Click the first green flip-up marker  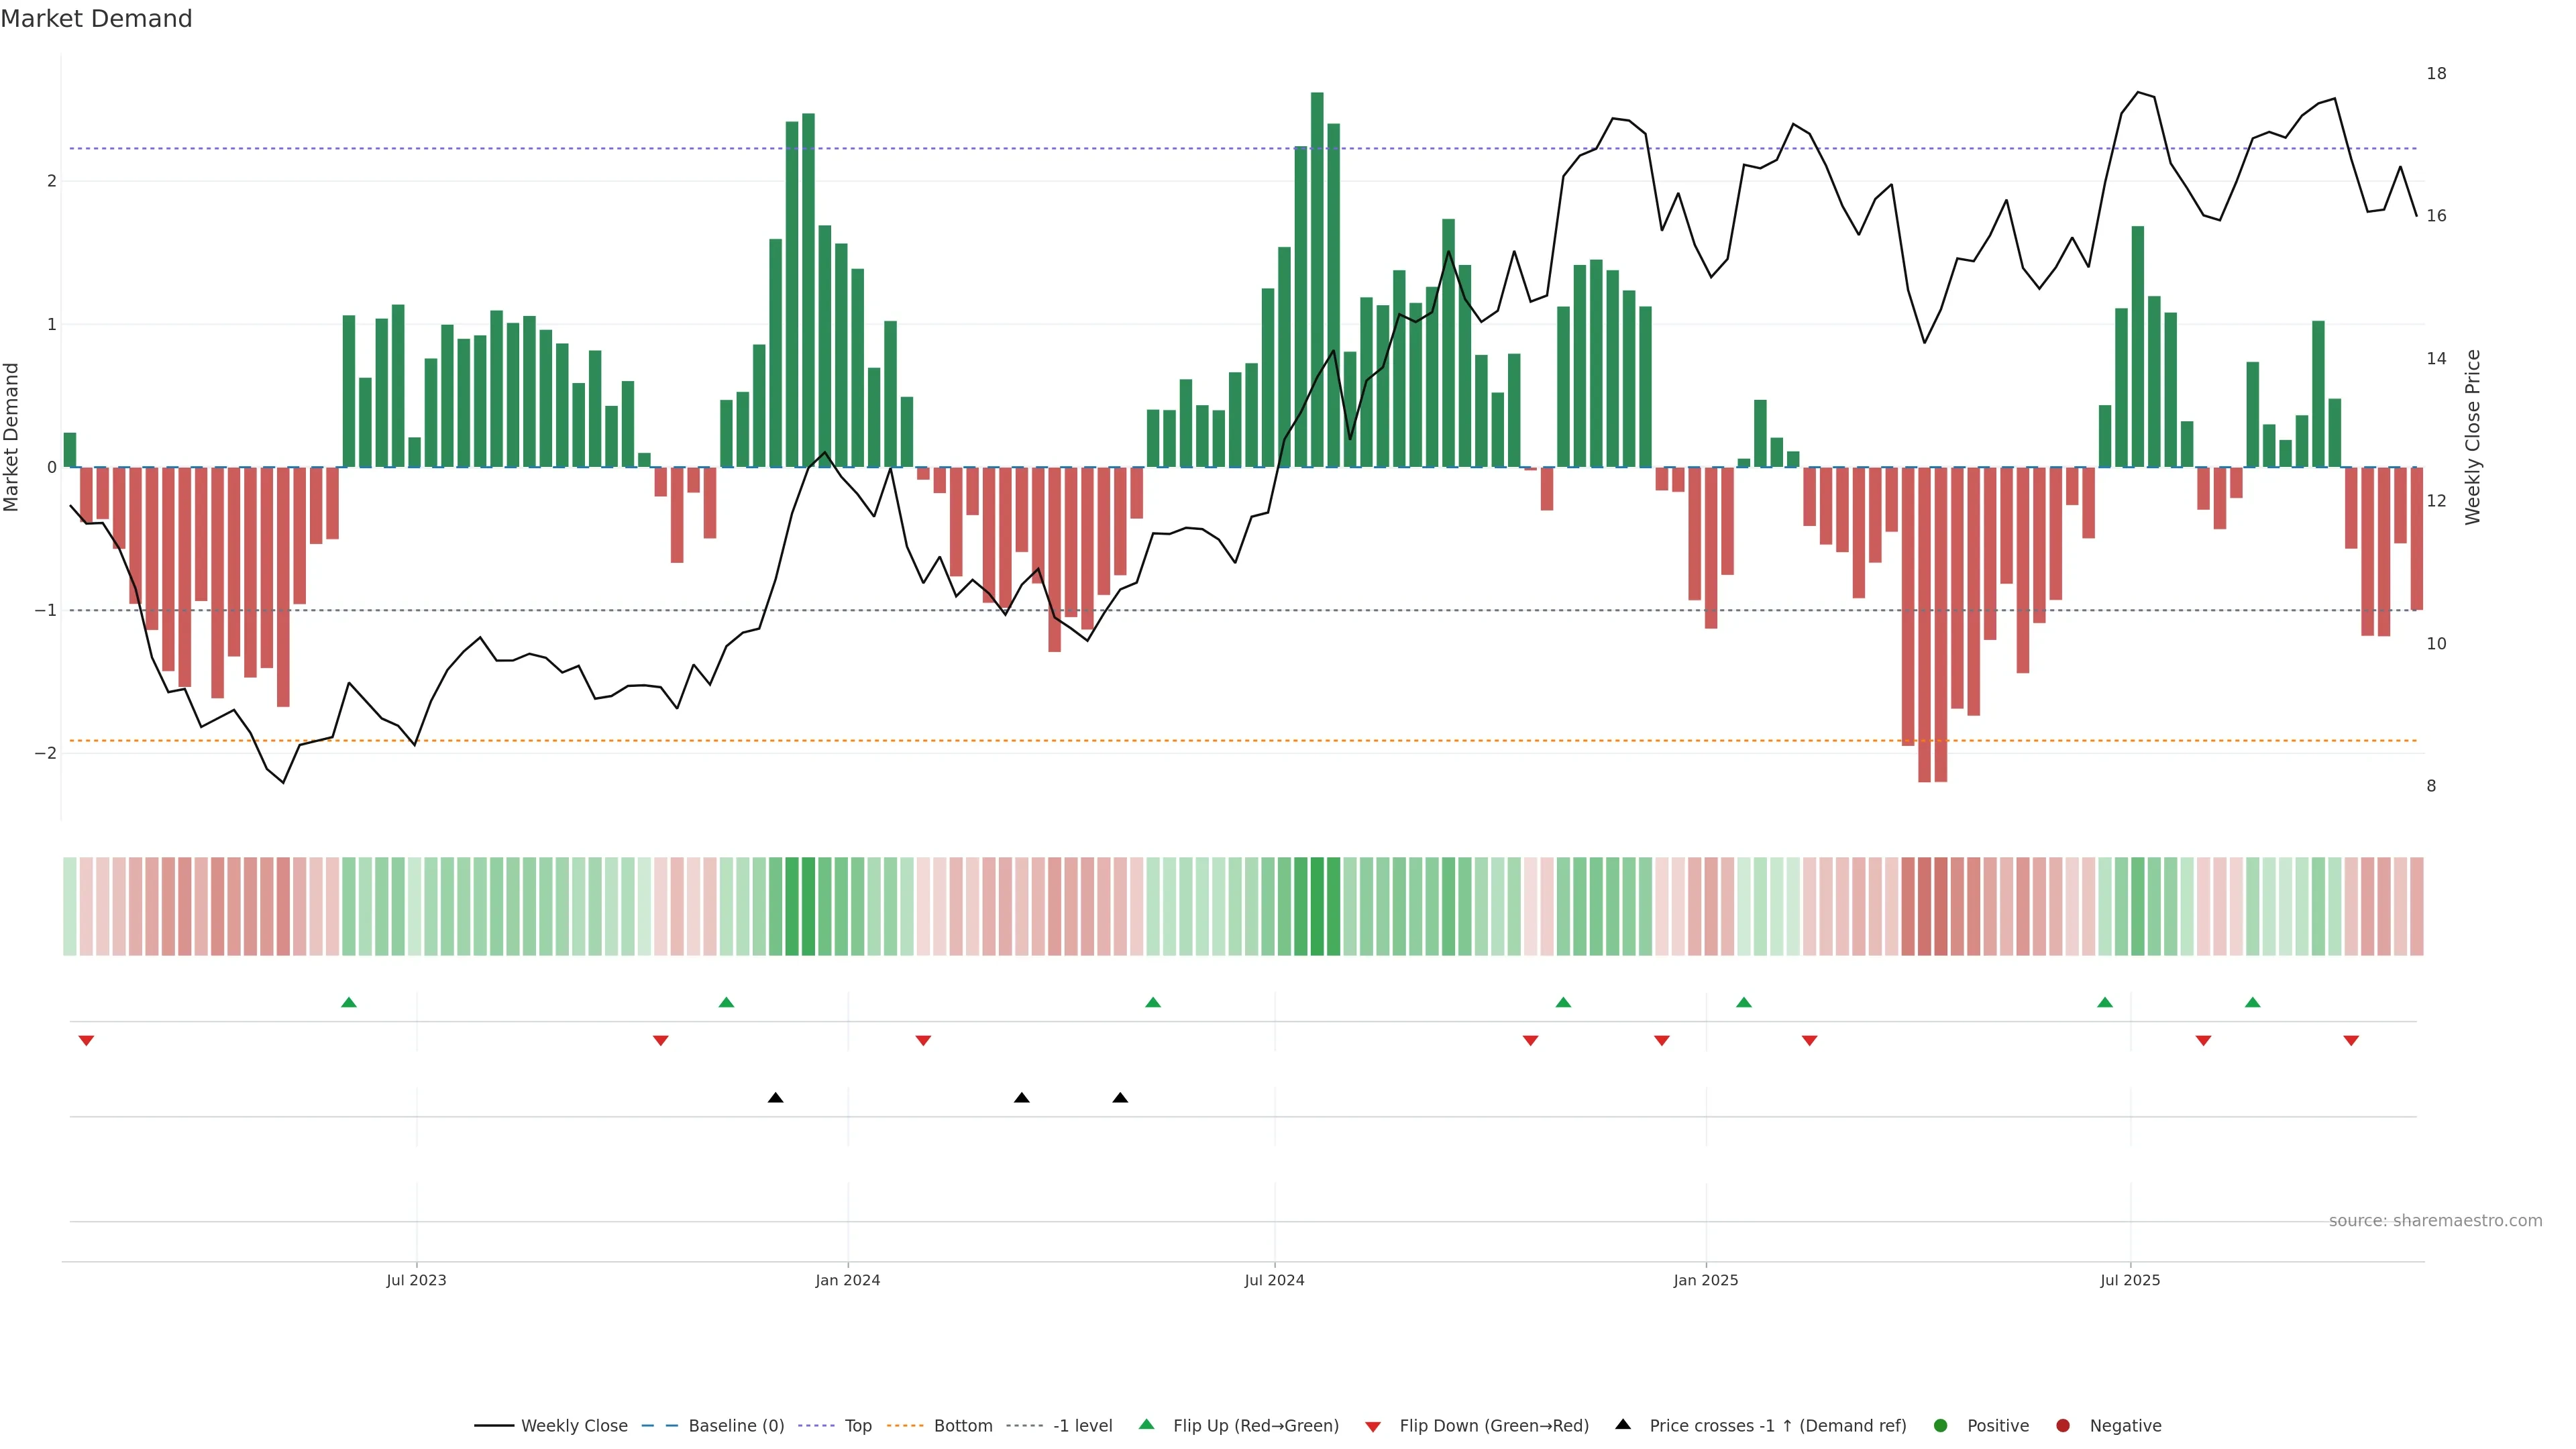[349, 1002]
